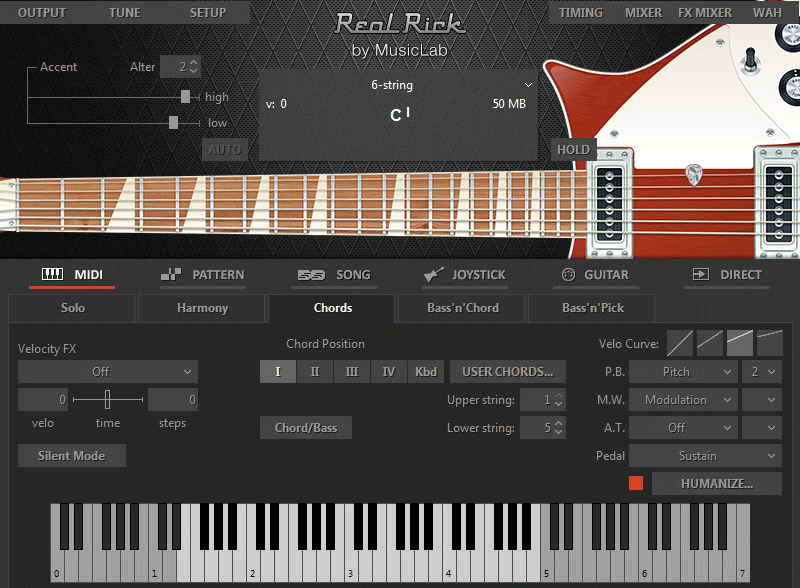
Task: Open the P.B. range dropdown showing 2
Action: (762, 372)
